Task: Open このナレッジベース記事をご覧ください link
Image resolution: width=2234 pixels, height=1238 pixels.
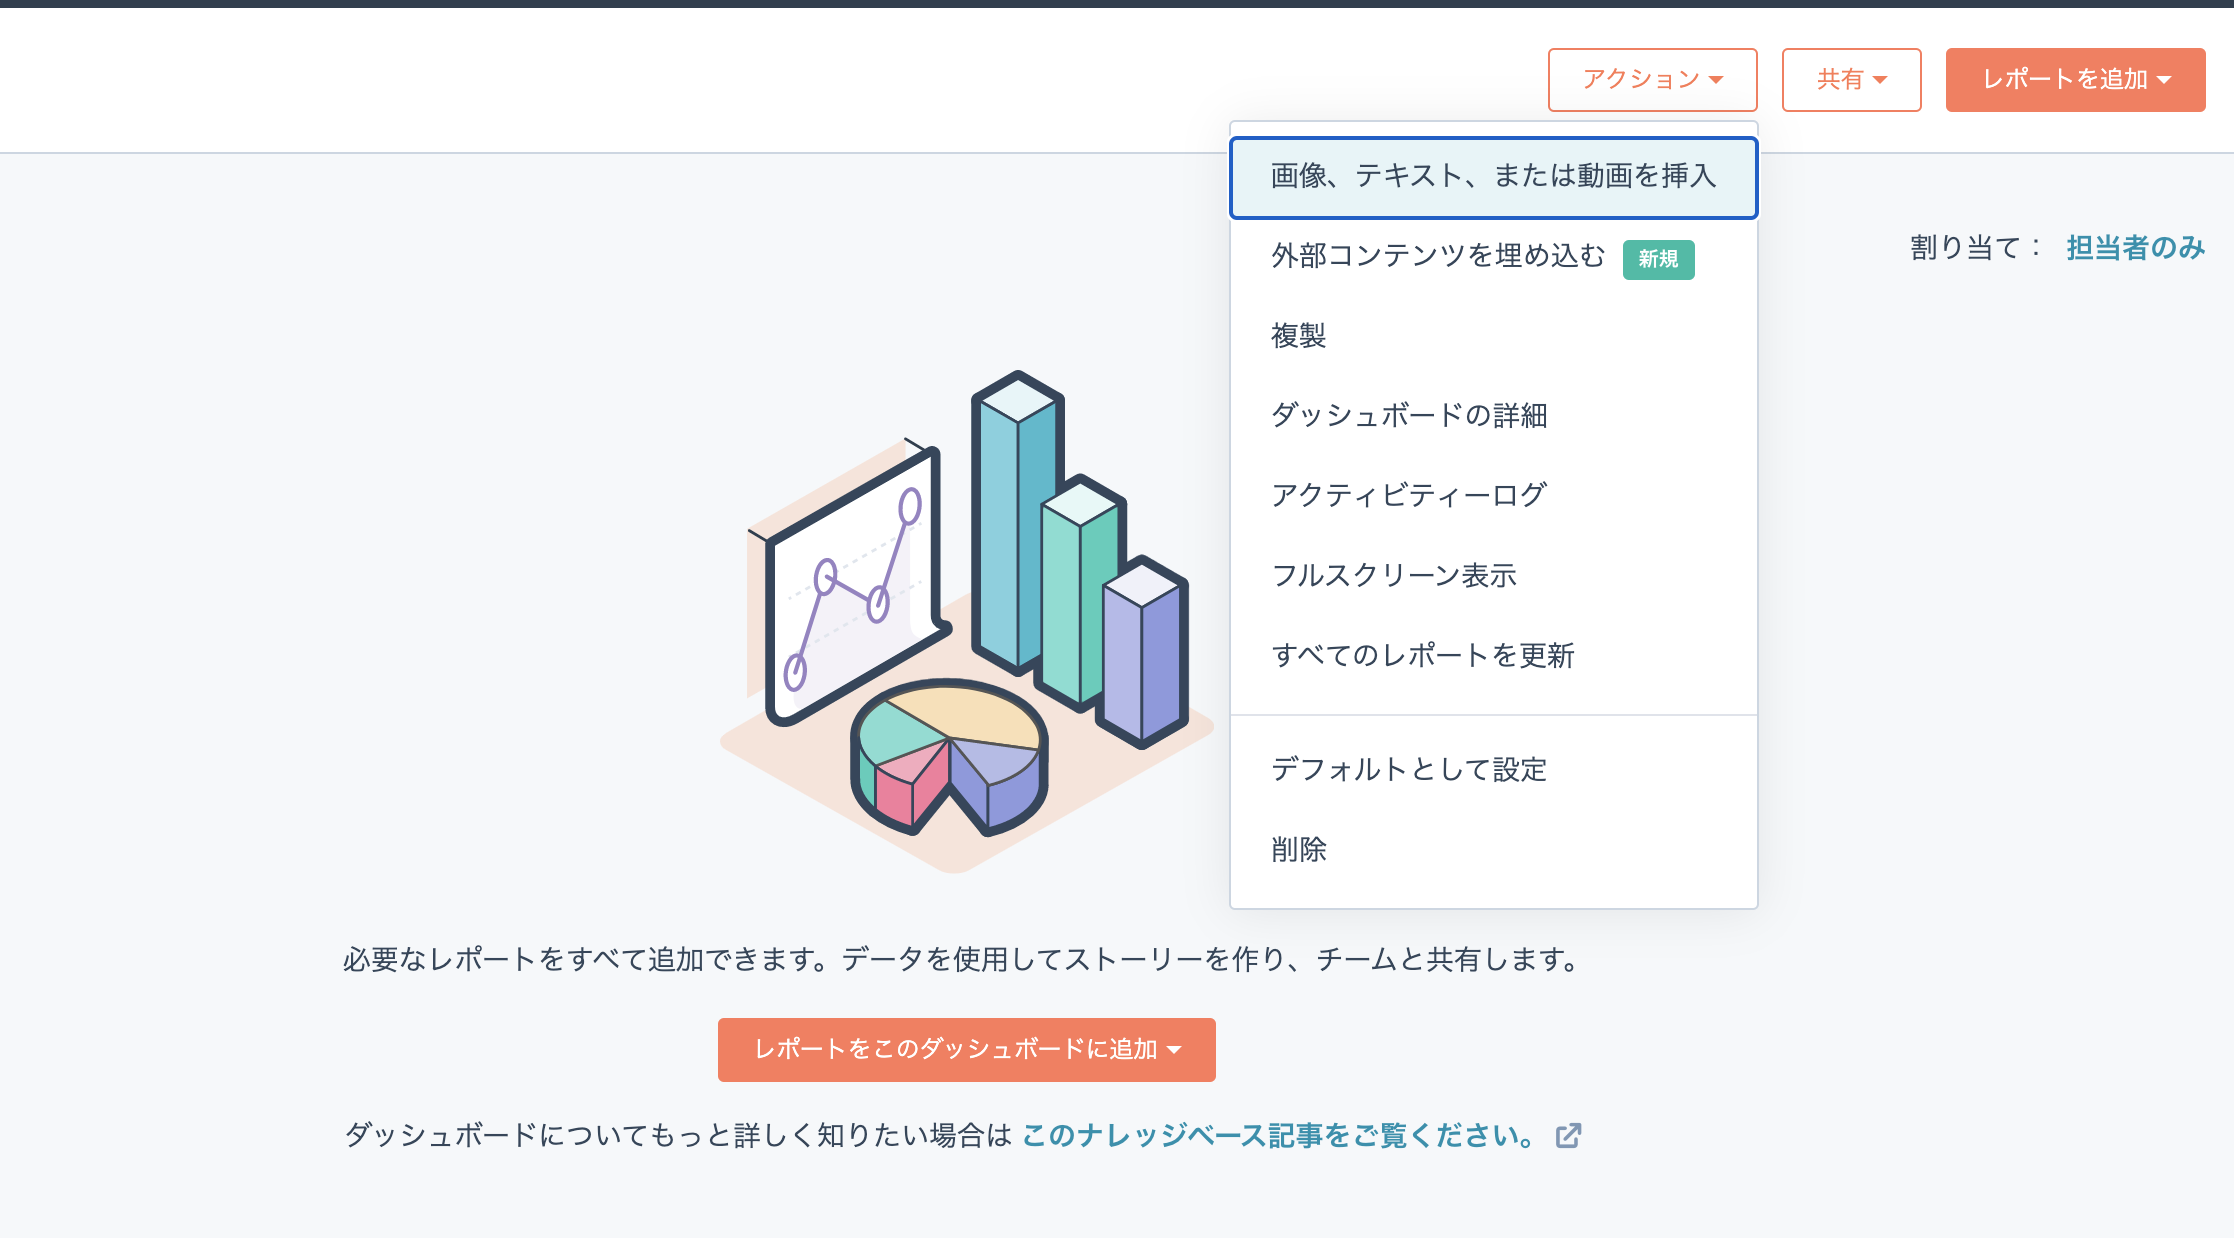Action: tap(1278, 1136)
